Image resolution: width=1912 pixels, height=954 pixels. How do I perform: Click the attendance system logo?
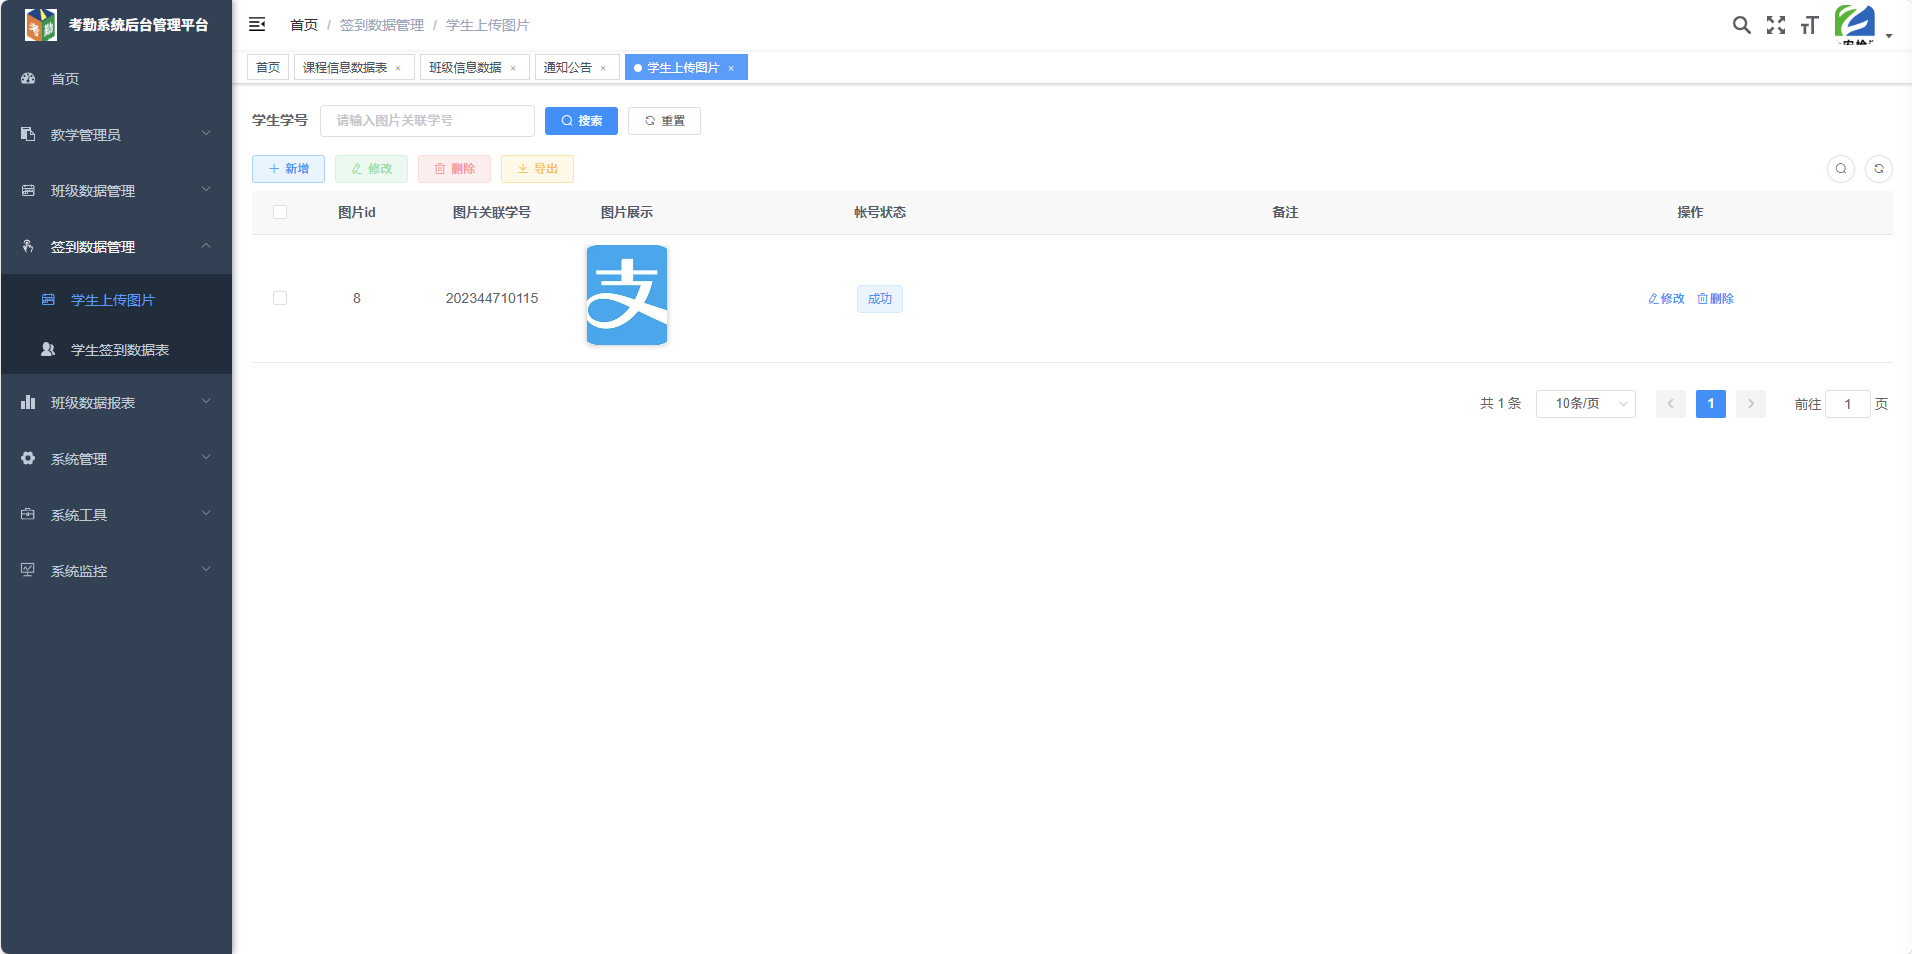(41, 25)
